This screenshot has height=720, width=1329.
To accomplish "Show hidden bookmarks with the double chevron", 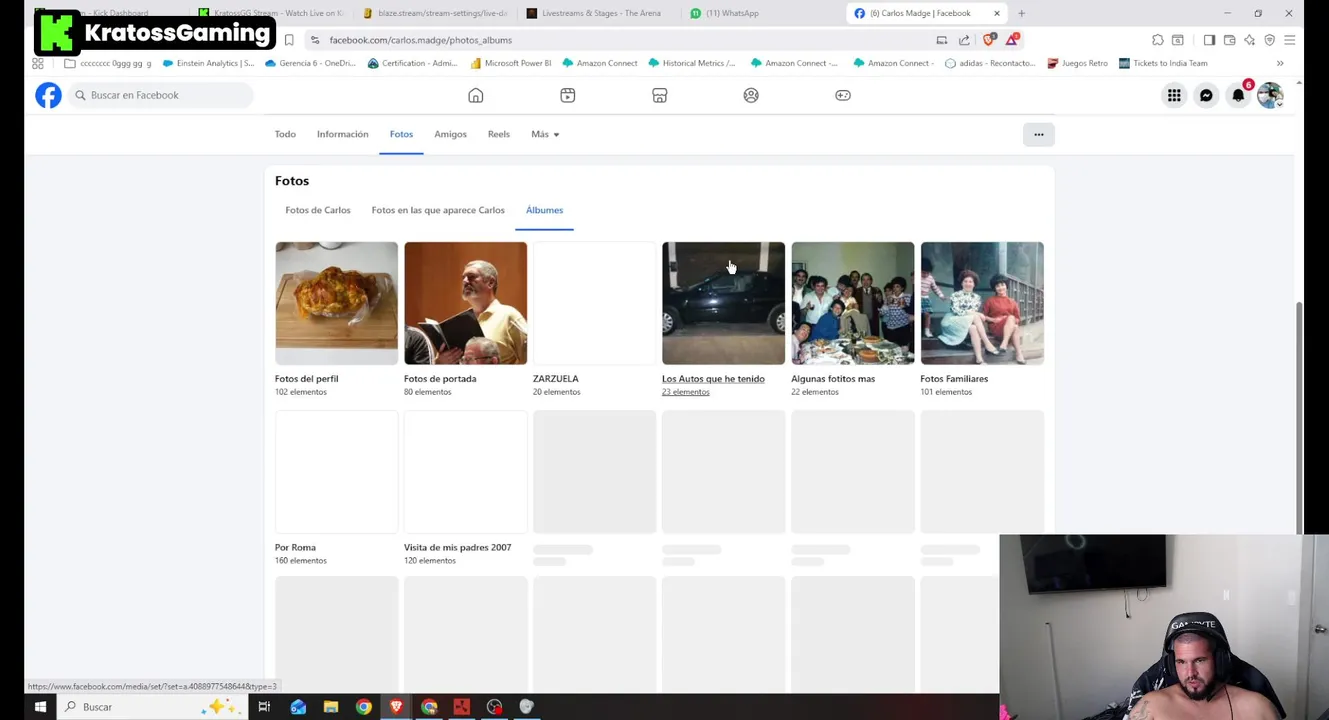I will point(1280,63).
